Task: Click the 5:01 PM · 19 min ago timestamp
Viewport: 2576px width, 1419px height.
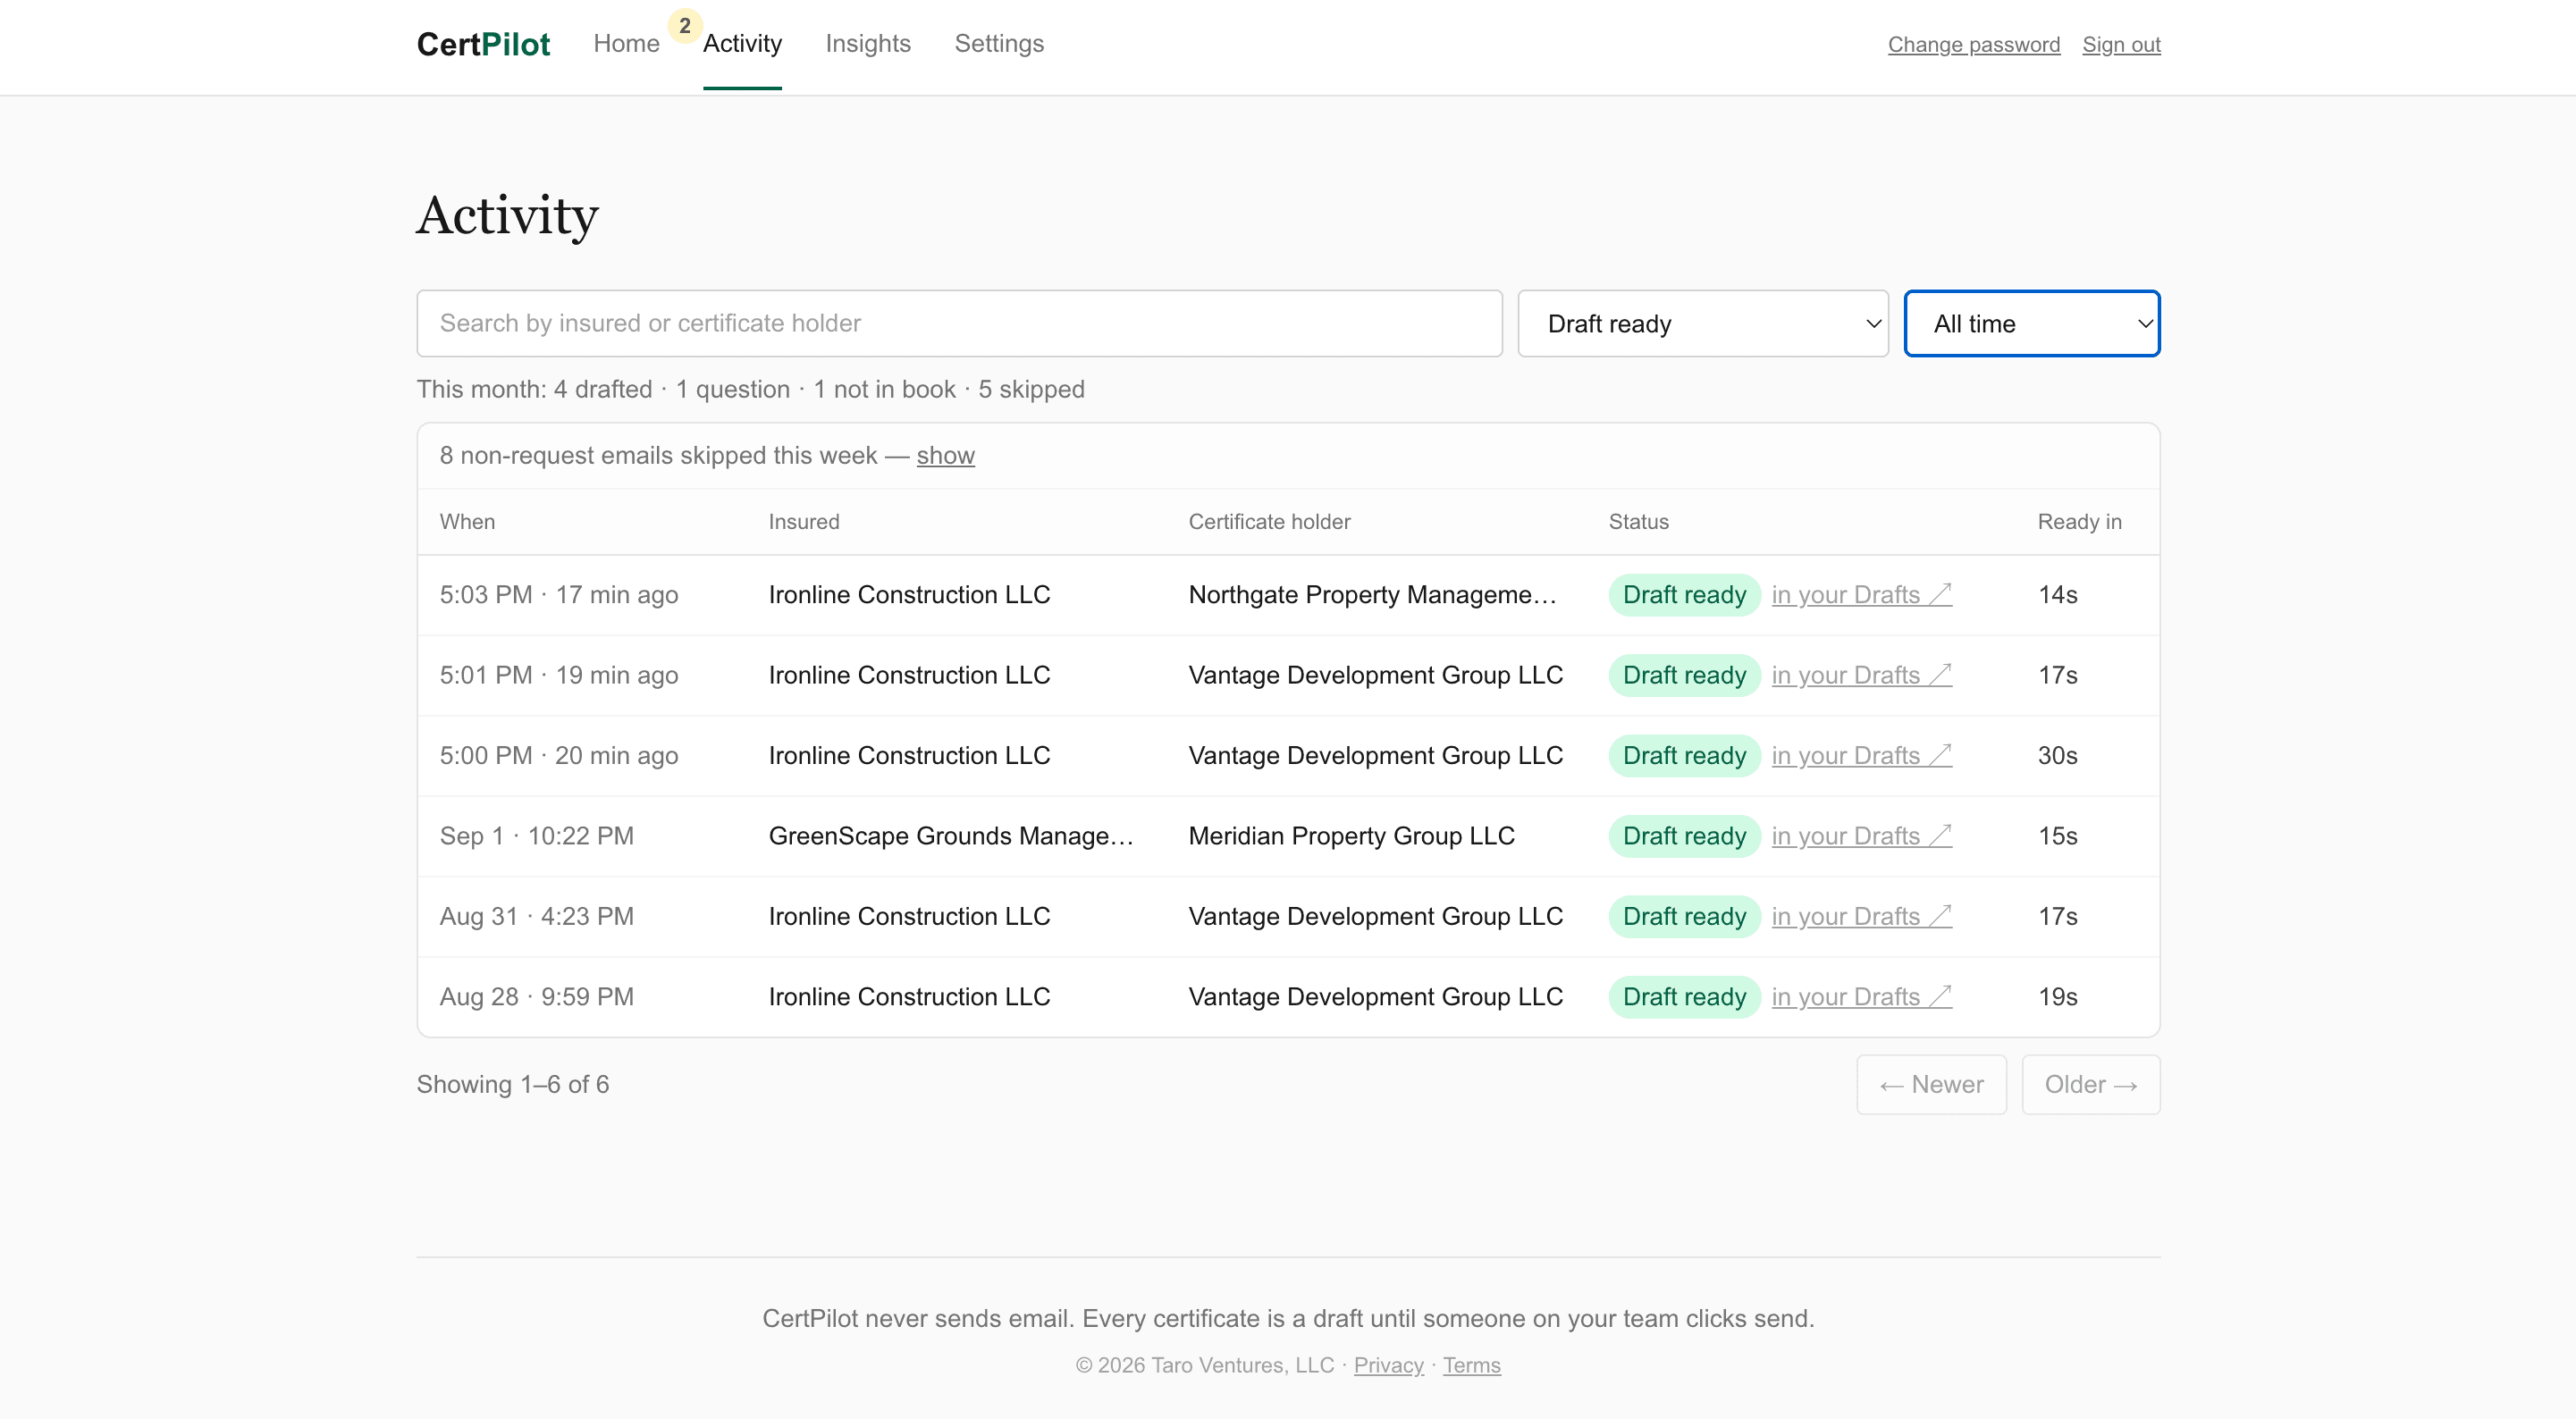Action: point(559,675)
